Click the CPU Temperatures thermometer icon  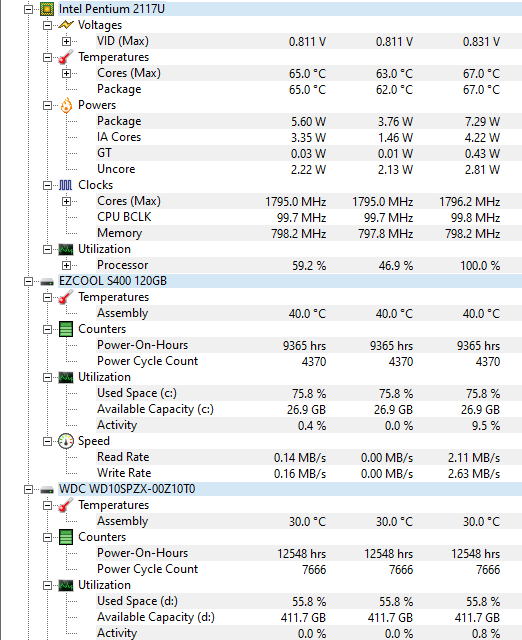[66, 57]
